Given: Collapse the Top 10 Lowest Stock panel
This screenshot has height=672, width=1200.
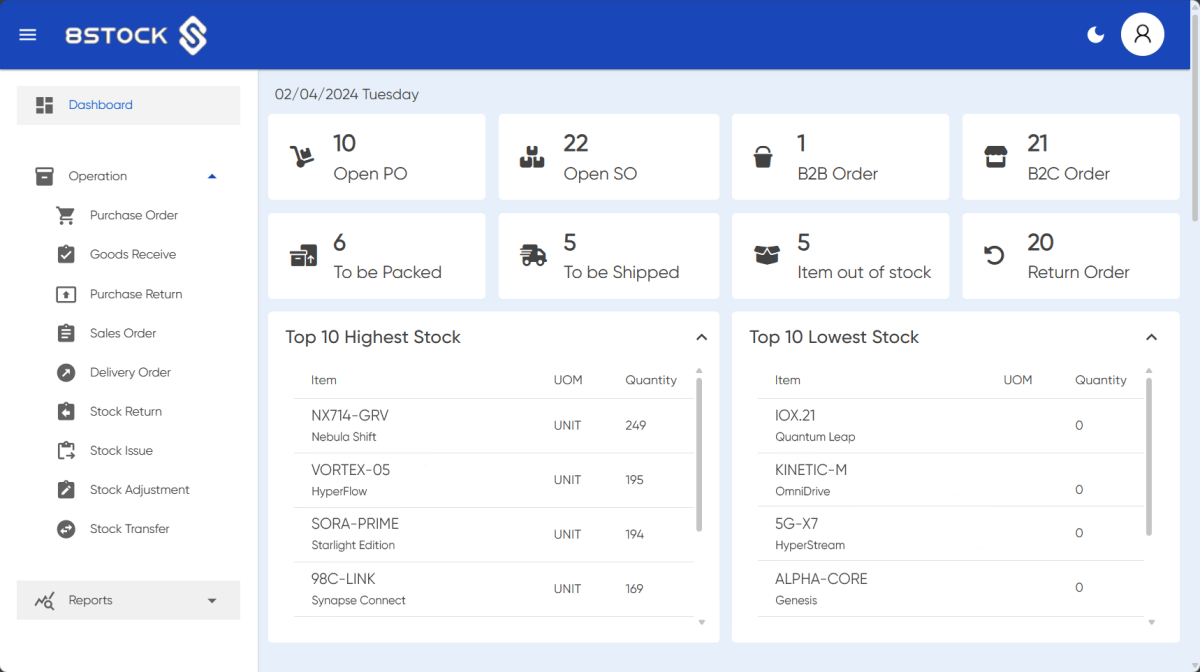Looking at the screenshot, I should pos(1151,337).
